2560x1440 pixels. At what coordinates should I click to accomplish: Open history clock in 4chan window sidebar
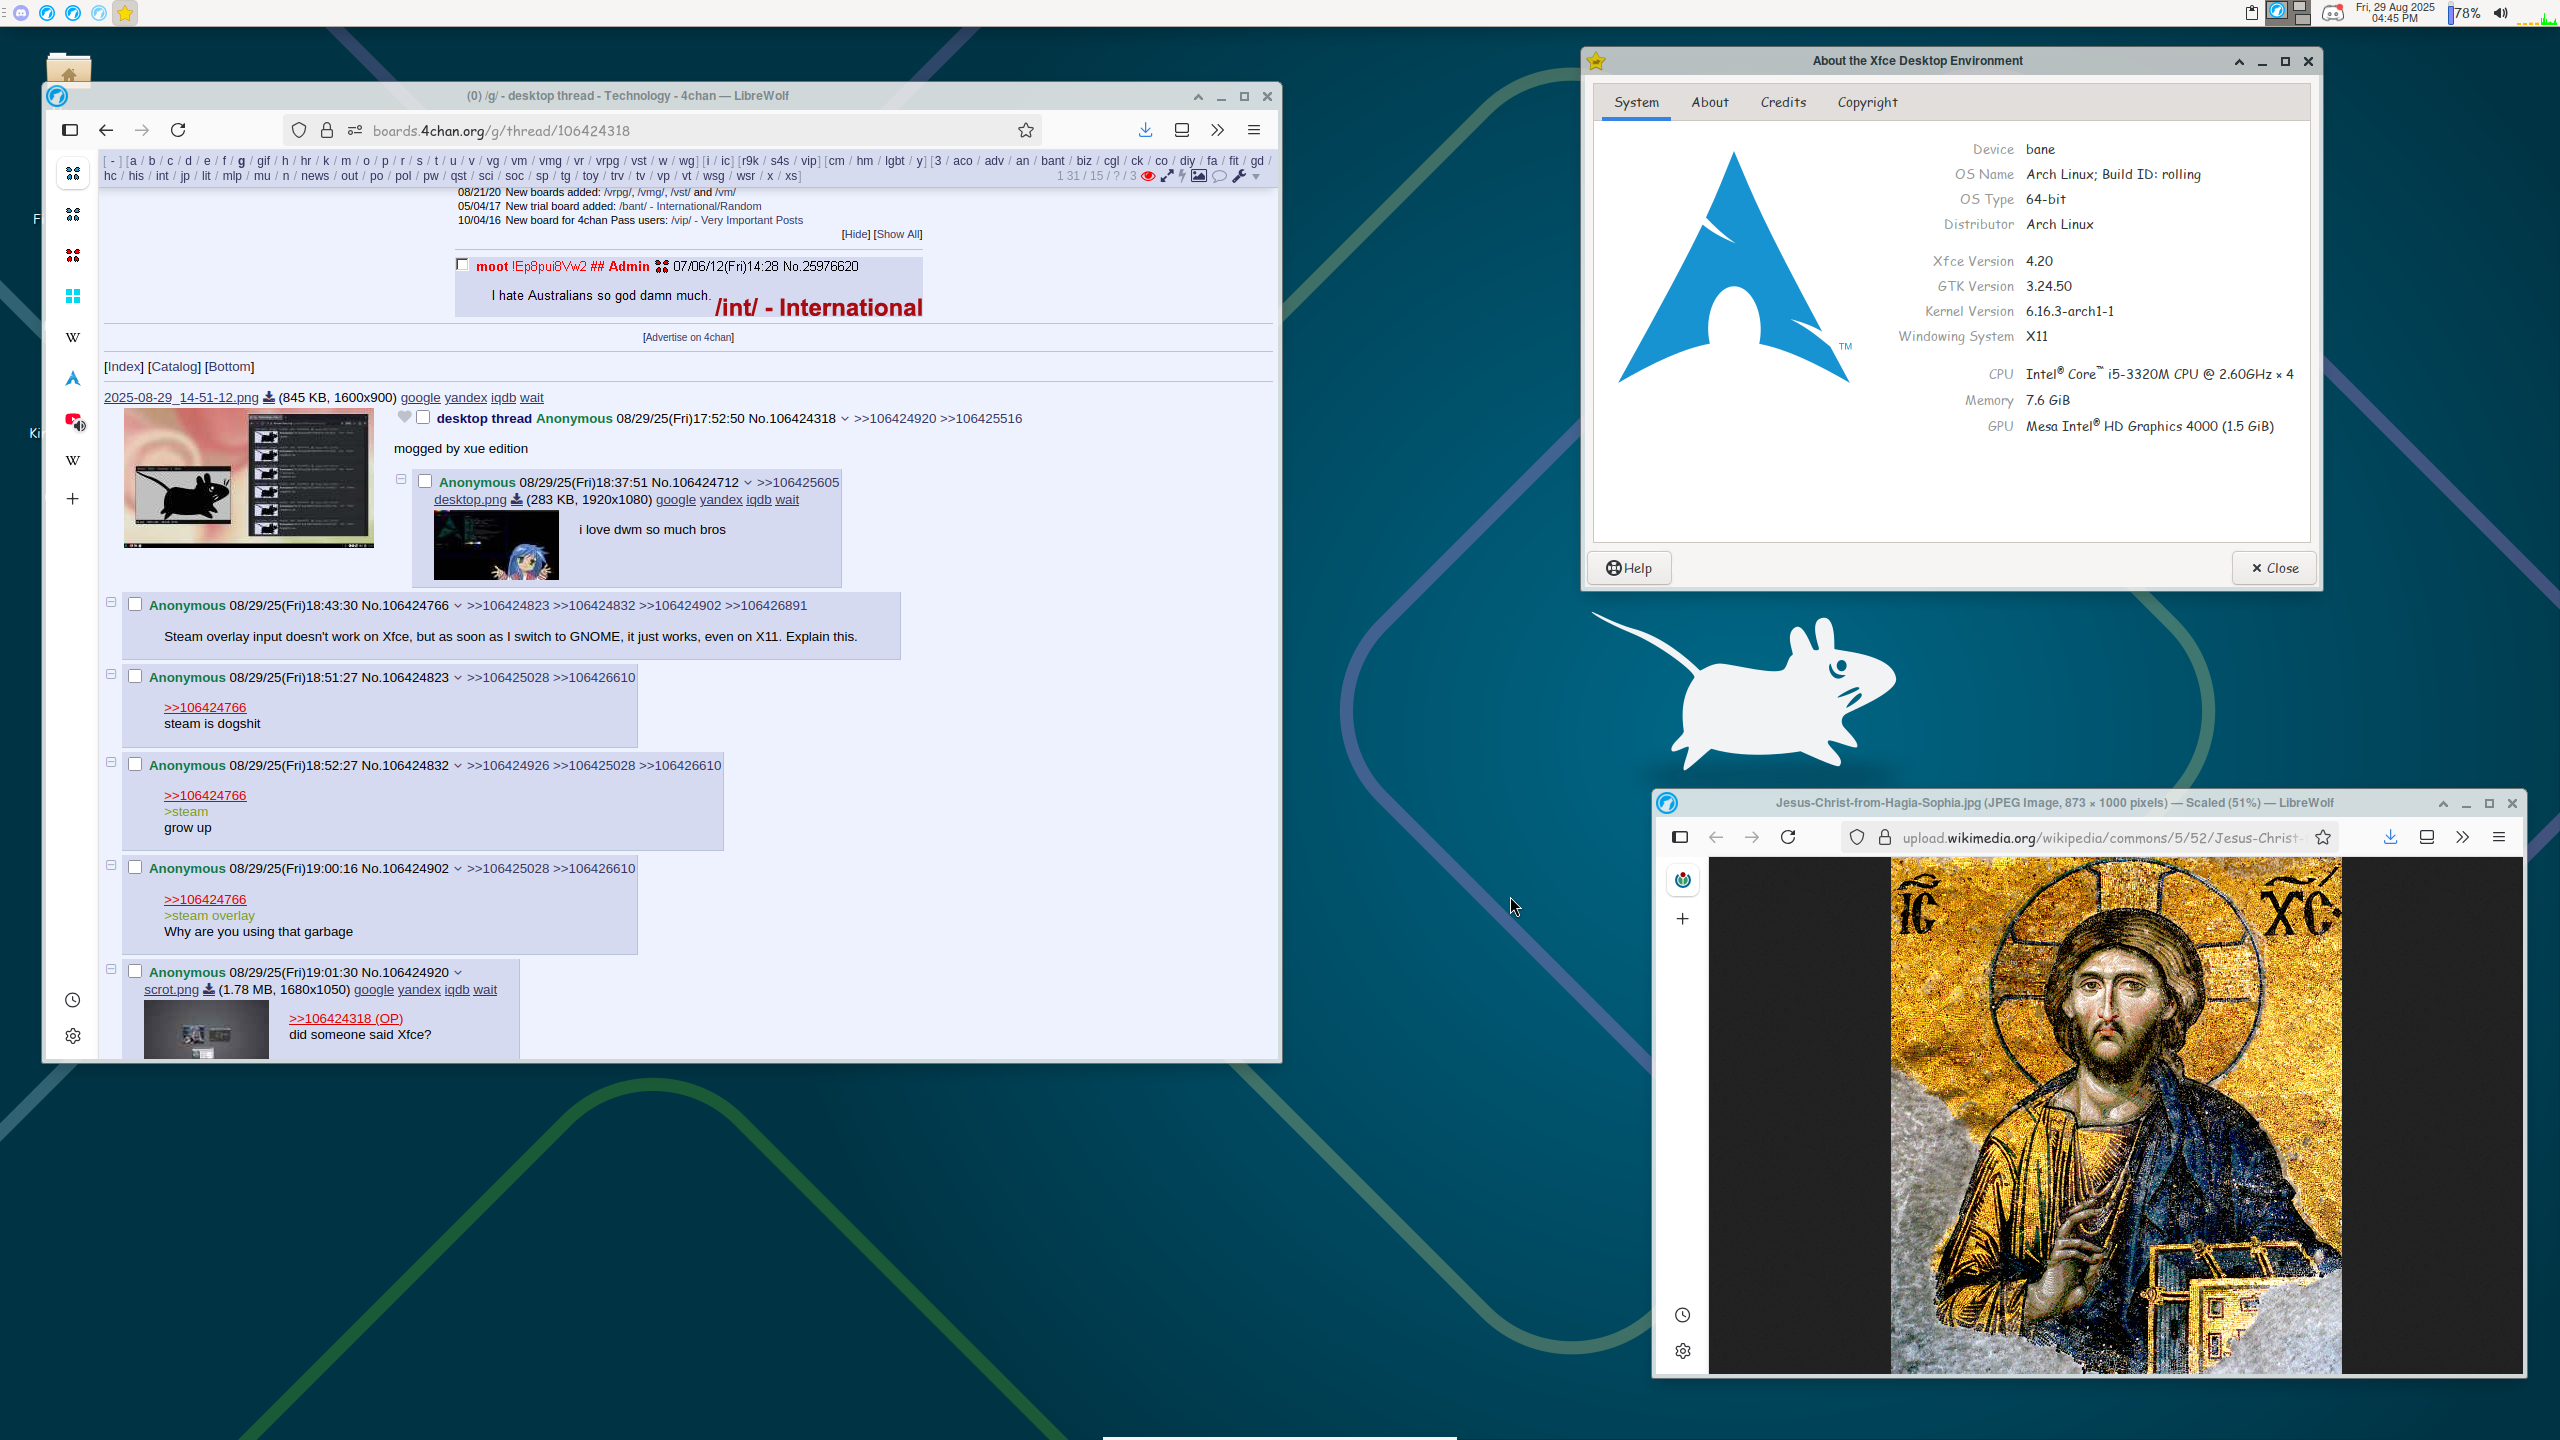pyautogui.click(x=73, y=1000)
